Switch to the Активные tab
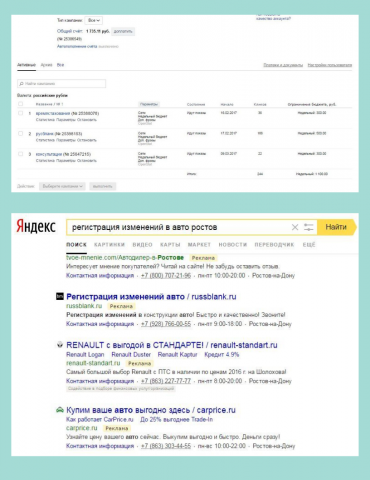Viewport: 370px width, 480px height. pyautogui.click(x=26, y=65)
